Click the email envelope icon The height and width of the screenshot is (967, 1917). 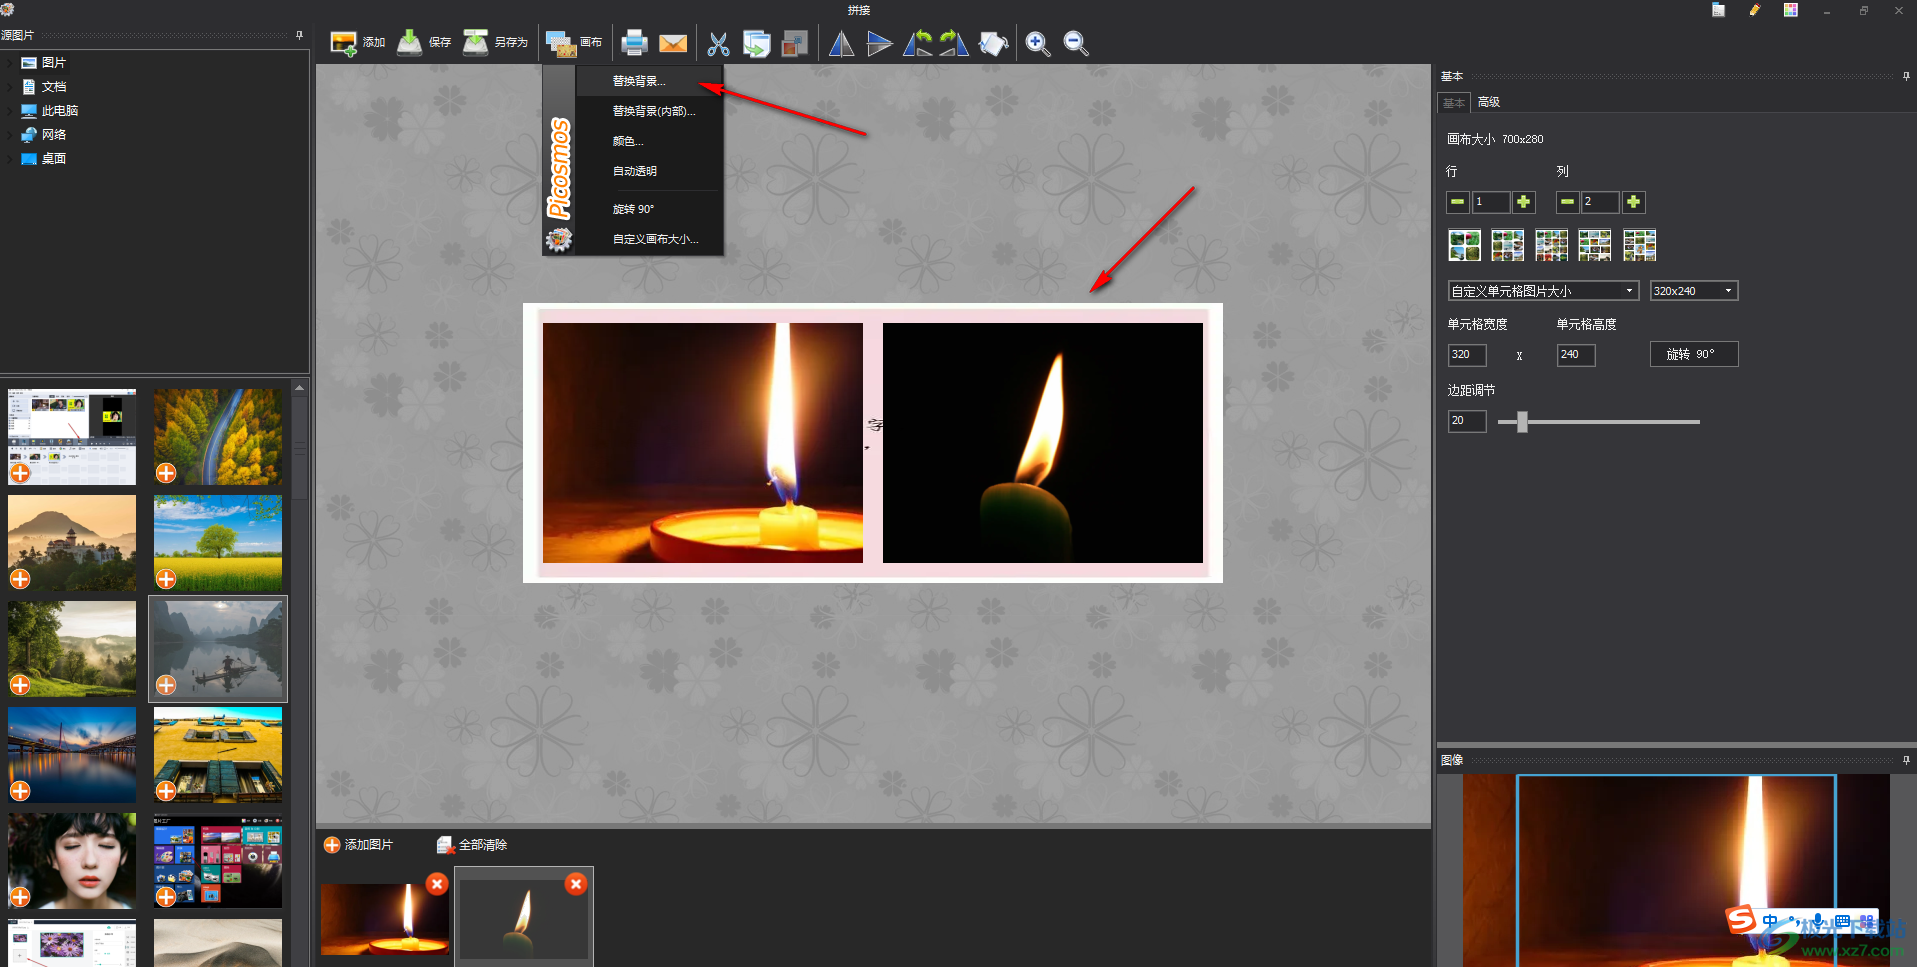673,43
